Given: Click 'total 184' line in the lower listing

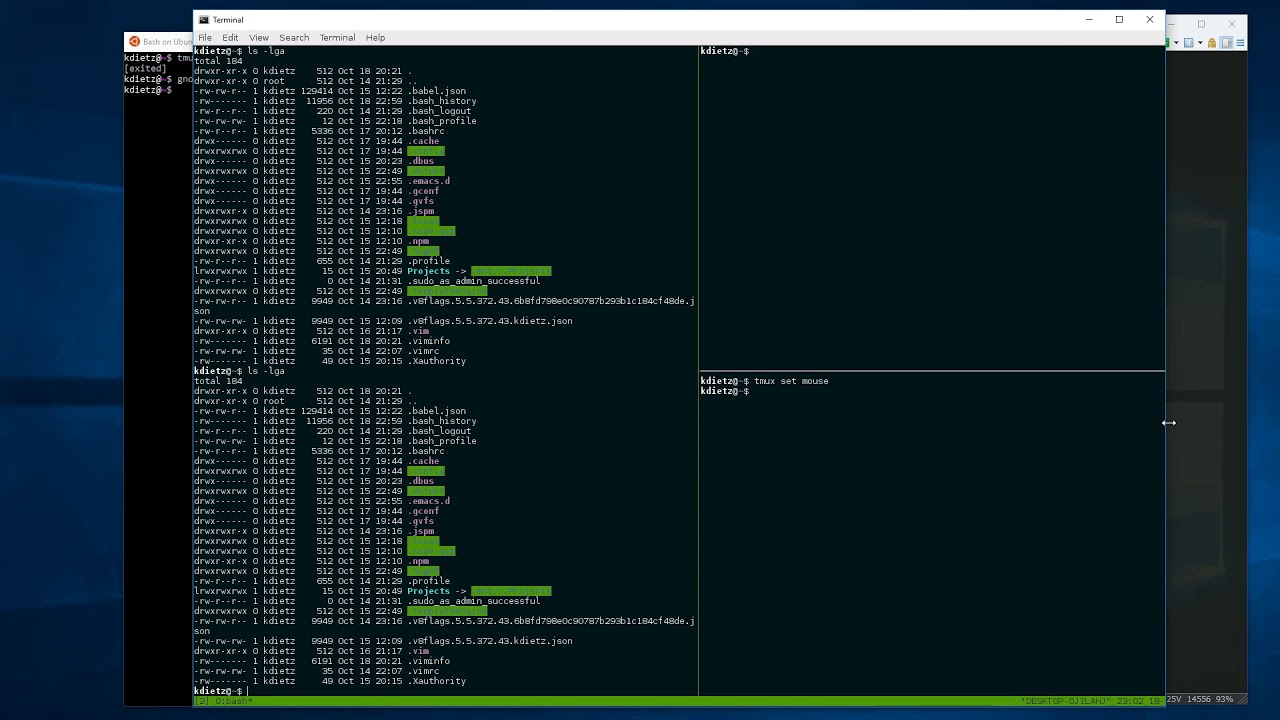Looking at the screenshot, I should pos(218,381).
